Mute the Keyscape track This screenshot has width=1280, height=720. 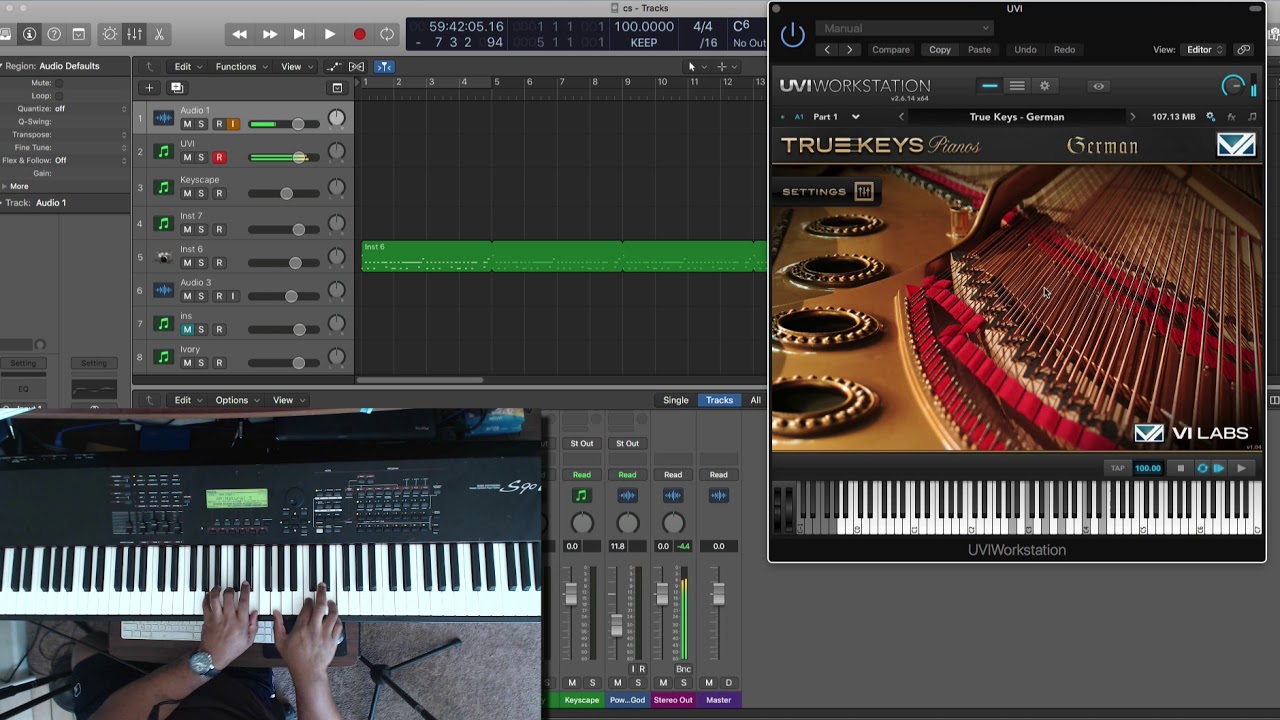coord(187,193)
